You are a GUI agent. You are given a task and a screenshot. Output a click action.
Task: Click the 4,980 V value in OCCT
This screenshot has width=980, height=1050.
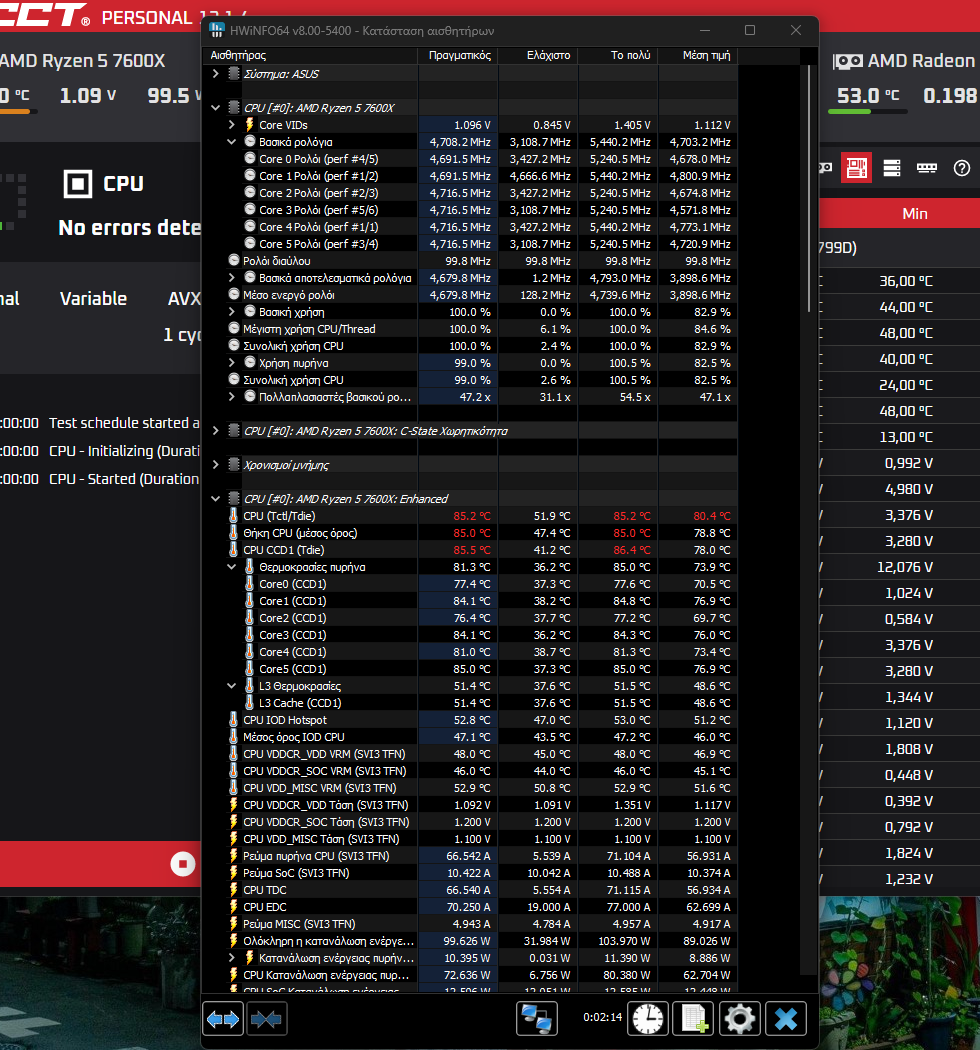[909, 490]
